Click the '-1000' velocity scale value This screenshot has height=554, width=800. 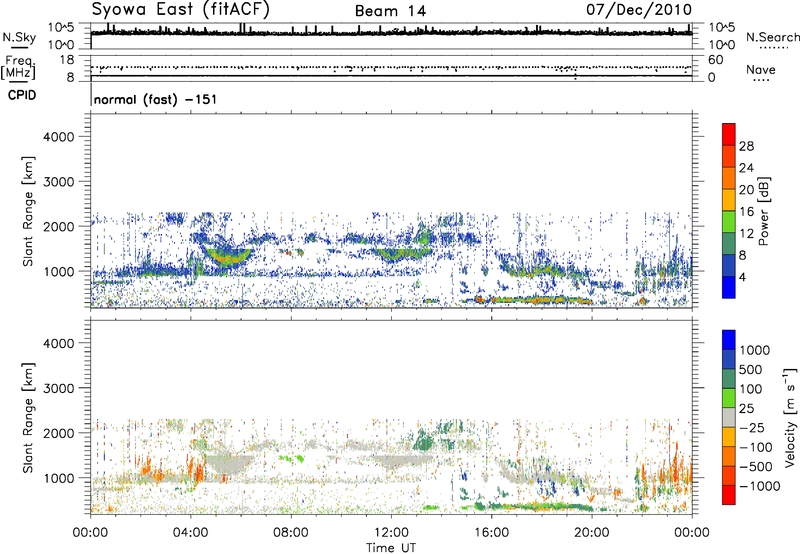coord(759,486)
